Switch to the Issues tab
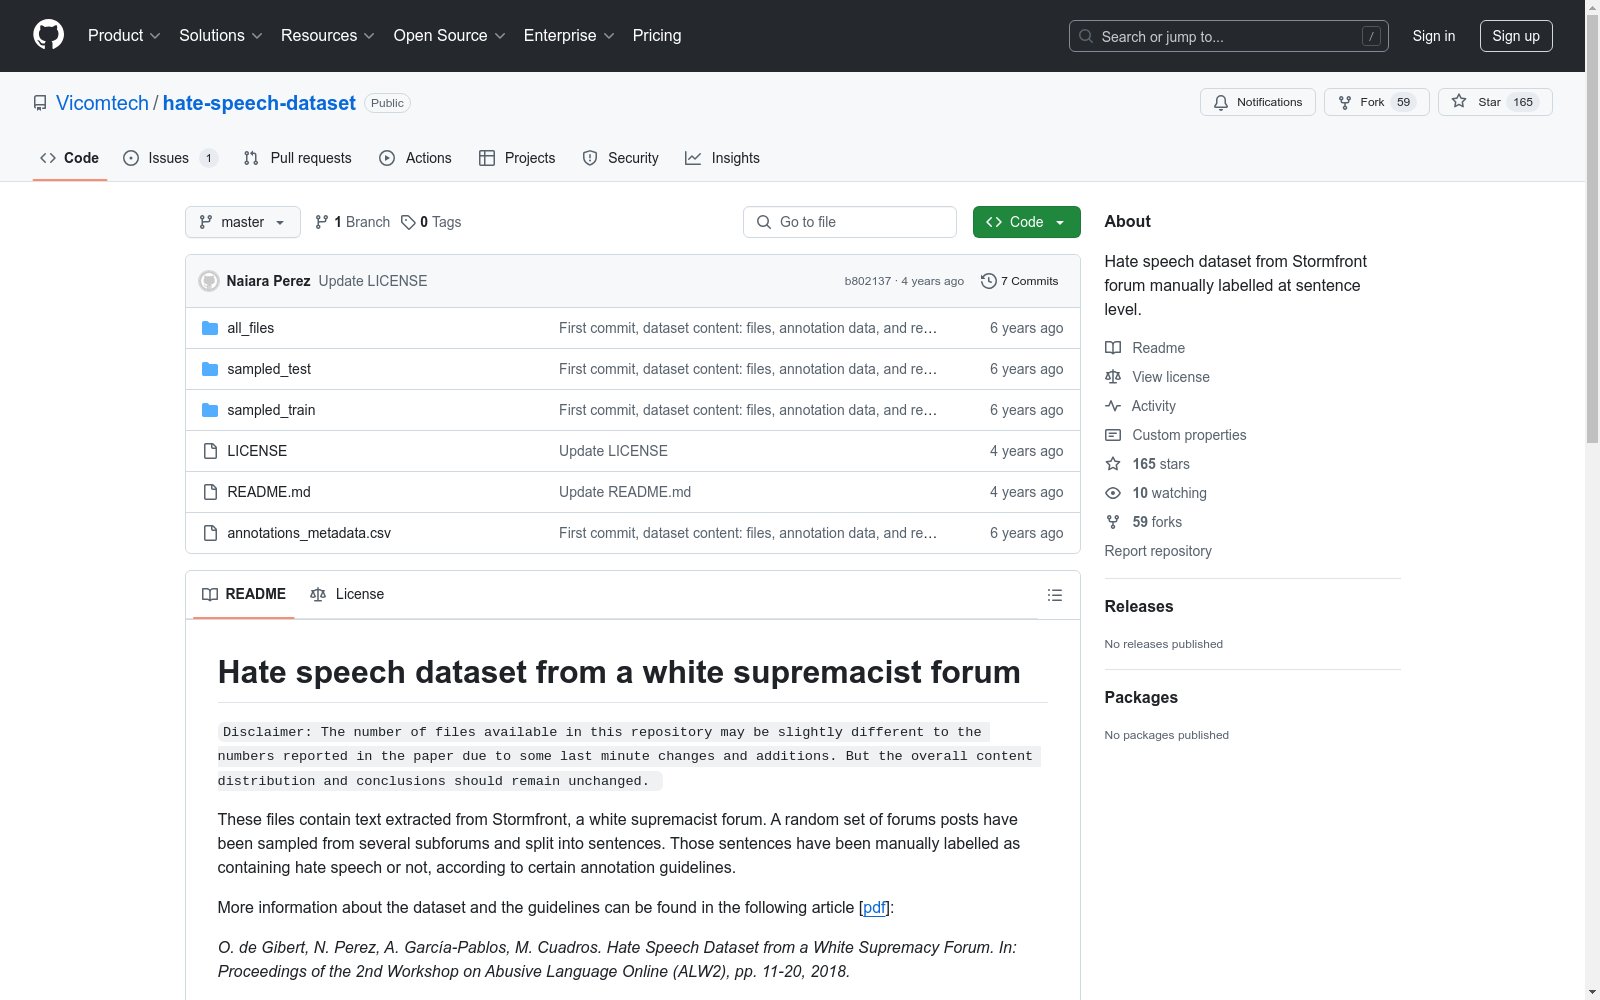Viewport: 1600px width, 1000px height. click(x=169, y=158)
